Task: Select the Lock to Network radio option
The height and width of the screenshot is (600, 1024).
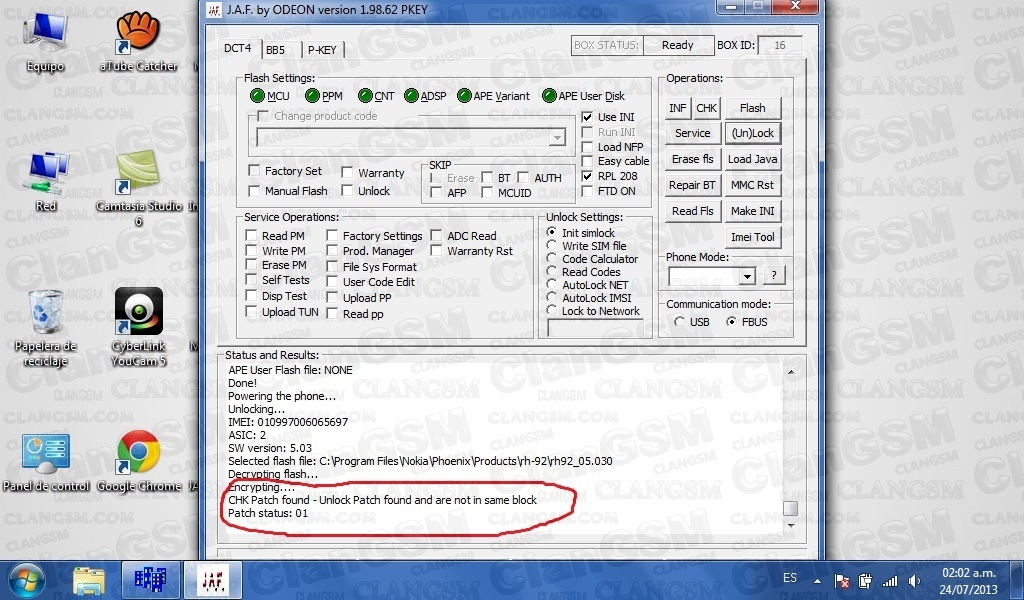Action: pyautogui.click(x=552, y=311)
